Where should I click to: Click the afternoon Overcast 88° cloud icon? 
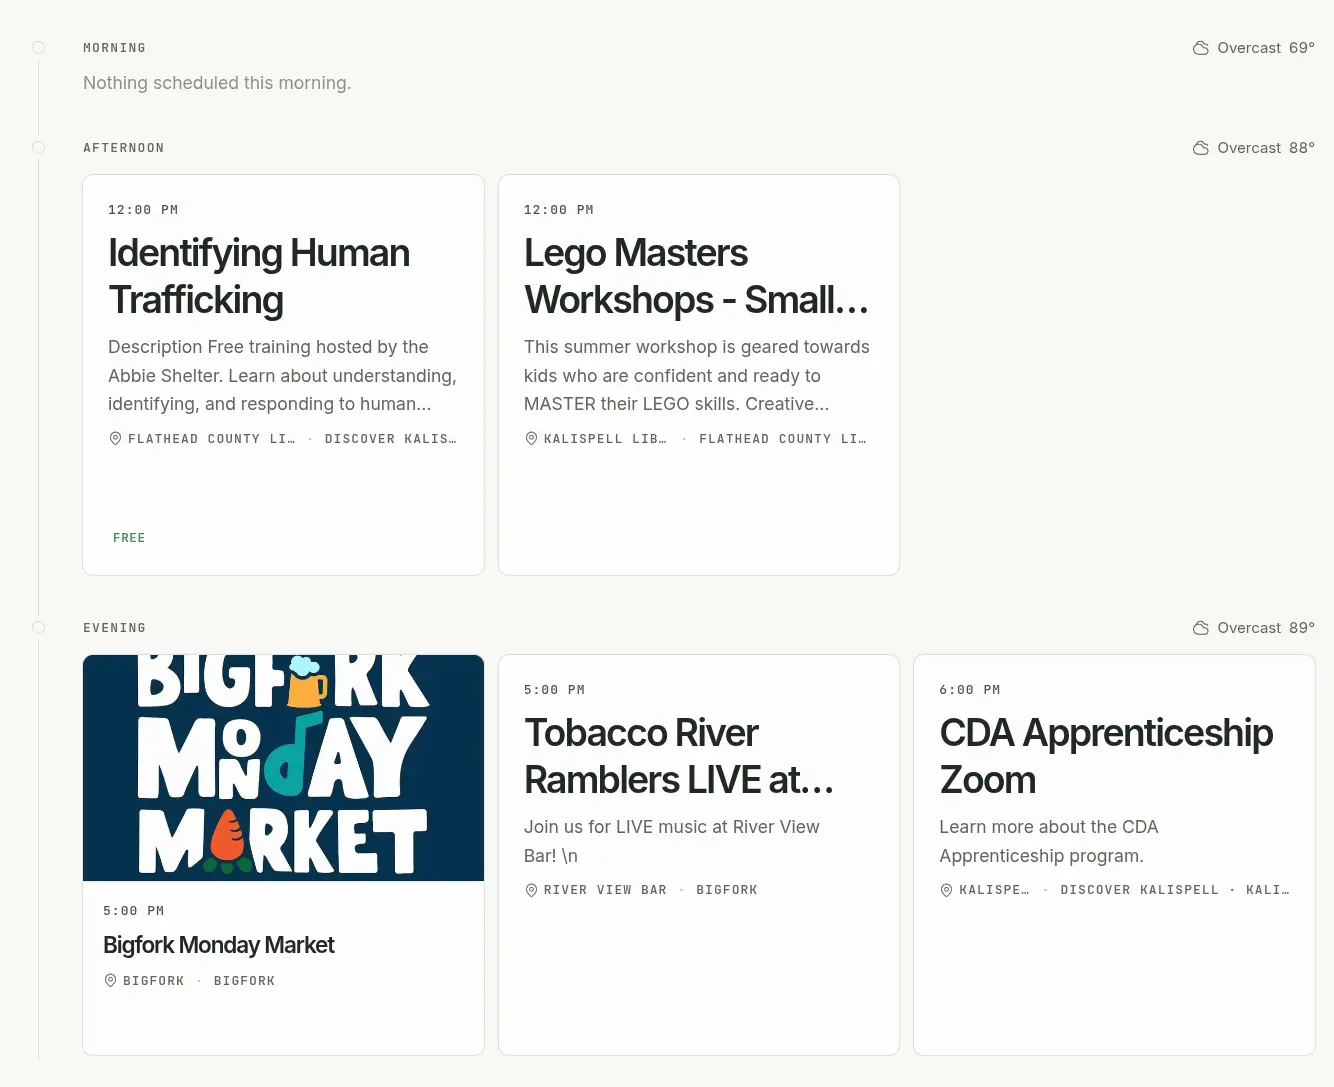[x=1200, y=148]
